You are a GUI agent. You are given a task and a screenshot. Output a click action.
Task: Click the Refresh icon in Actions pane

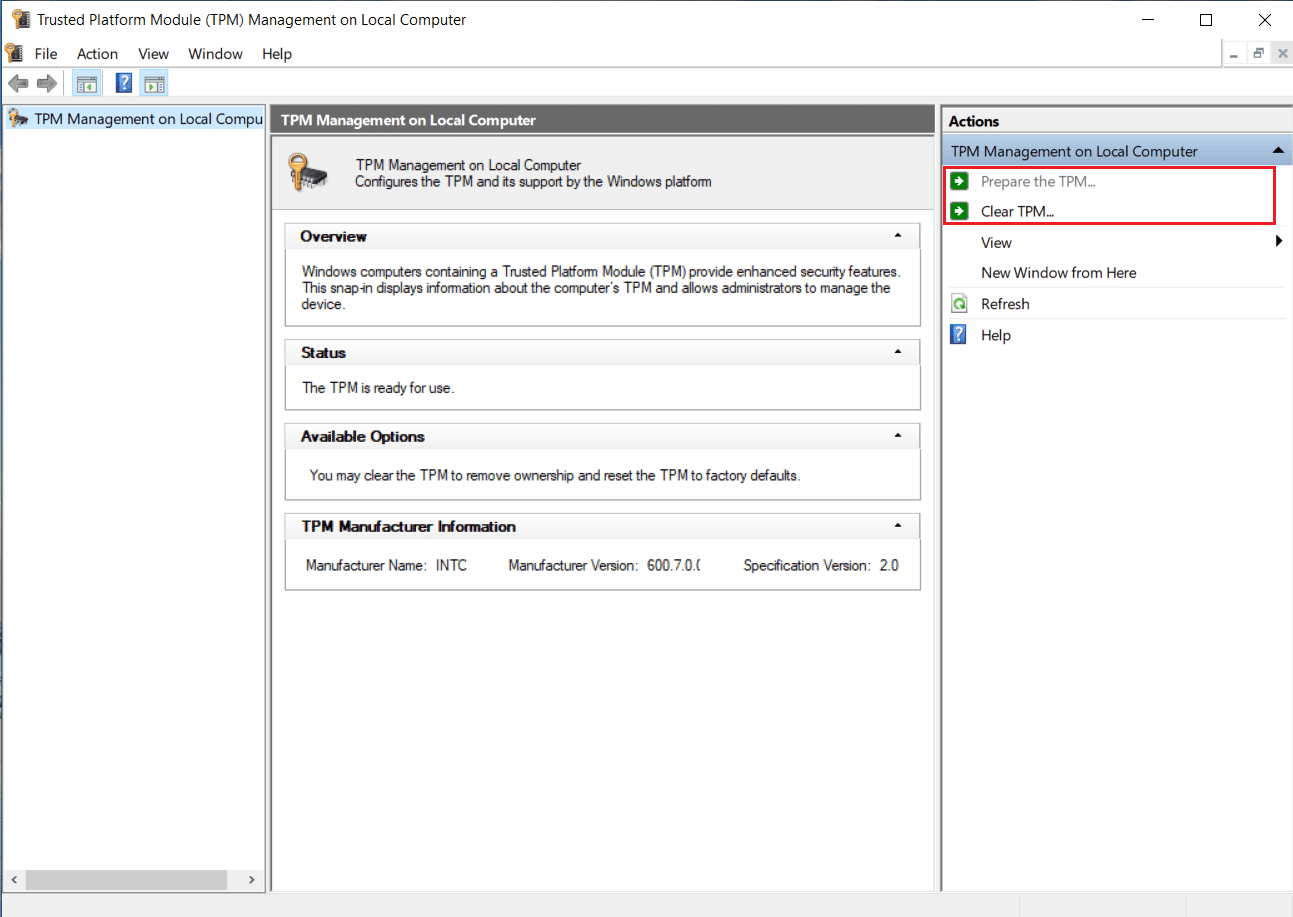tap(959, 304)
